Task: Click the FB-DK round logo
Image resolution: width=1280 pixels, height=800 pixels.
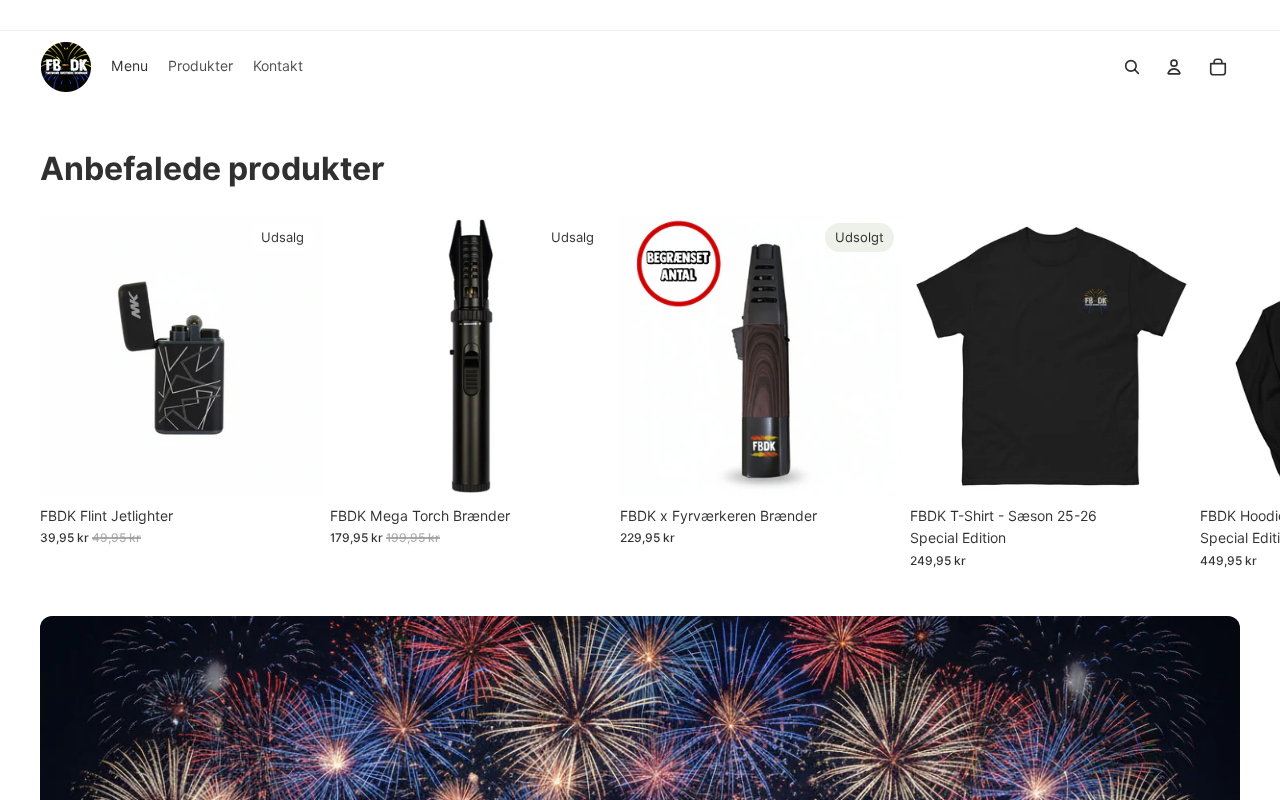Action: tap(66, 67)
